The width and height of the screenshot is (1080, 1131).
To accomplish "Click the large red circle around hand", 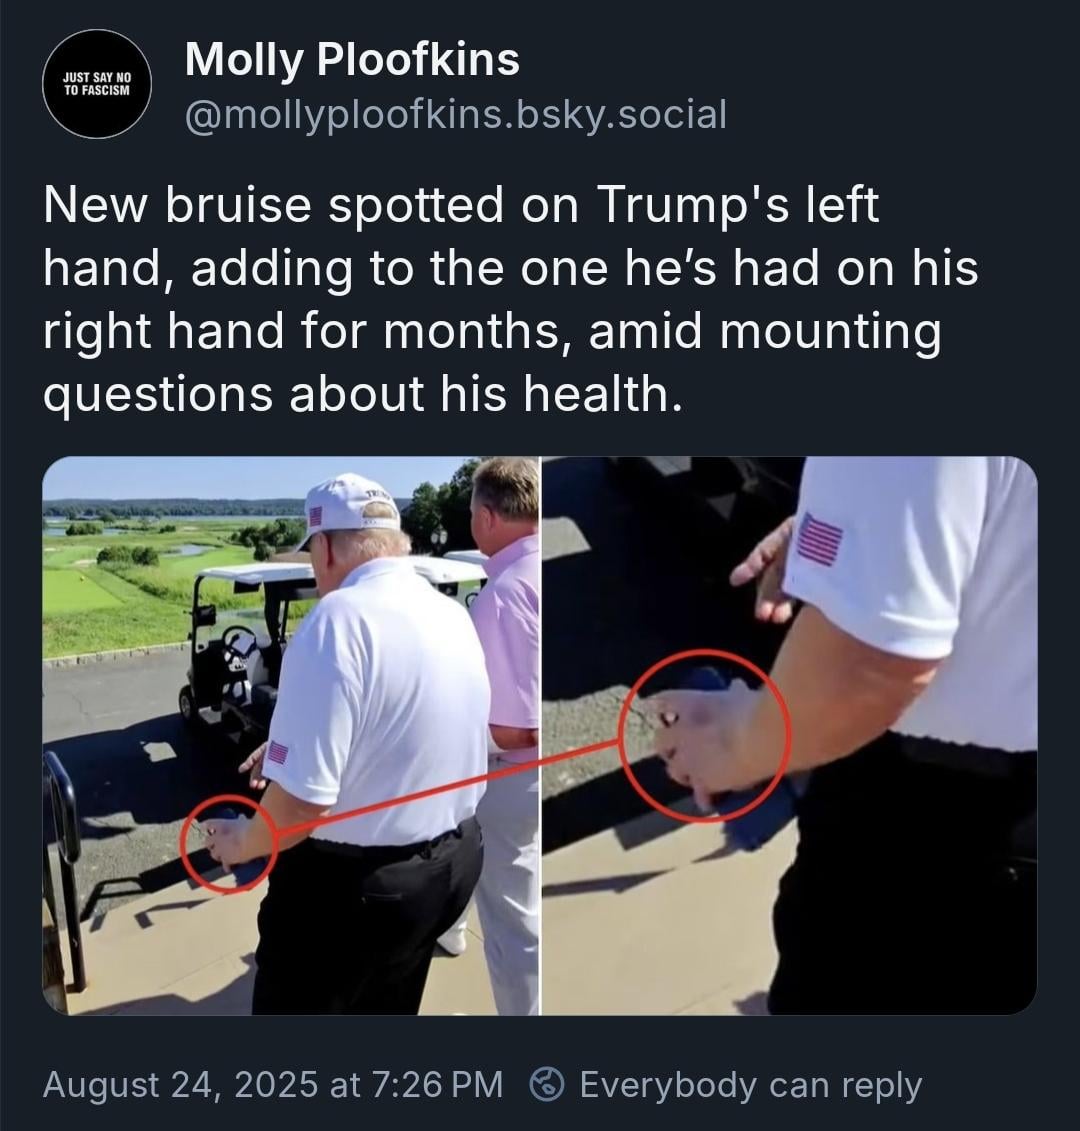I will pos(705,735).
